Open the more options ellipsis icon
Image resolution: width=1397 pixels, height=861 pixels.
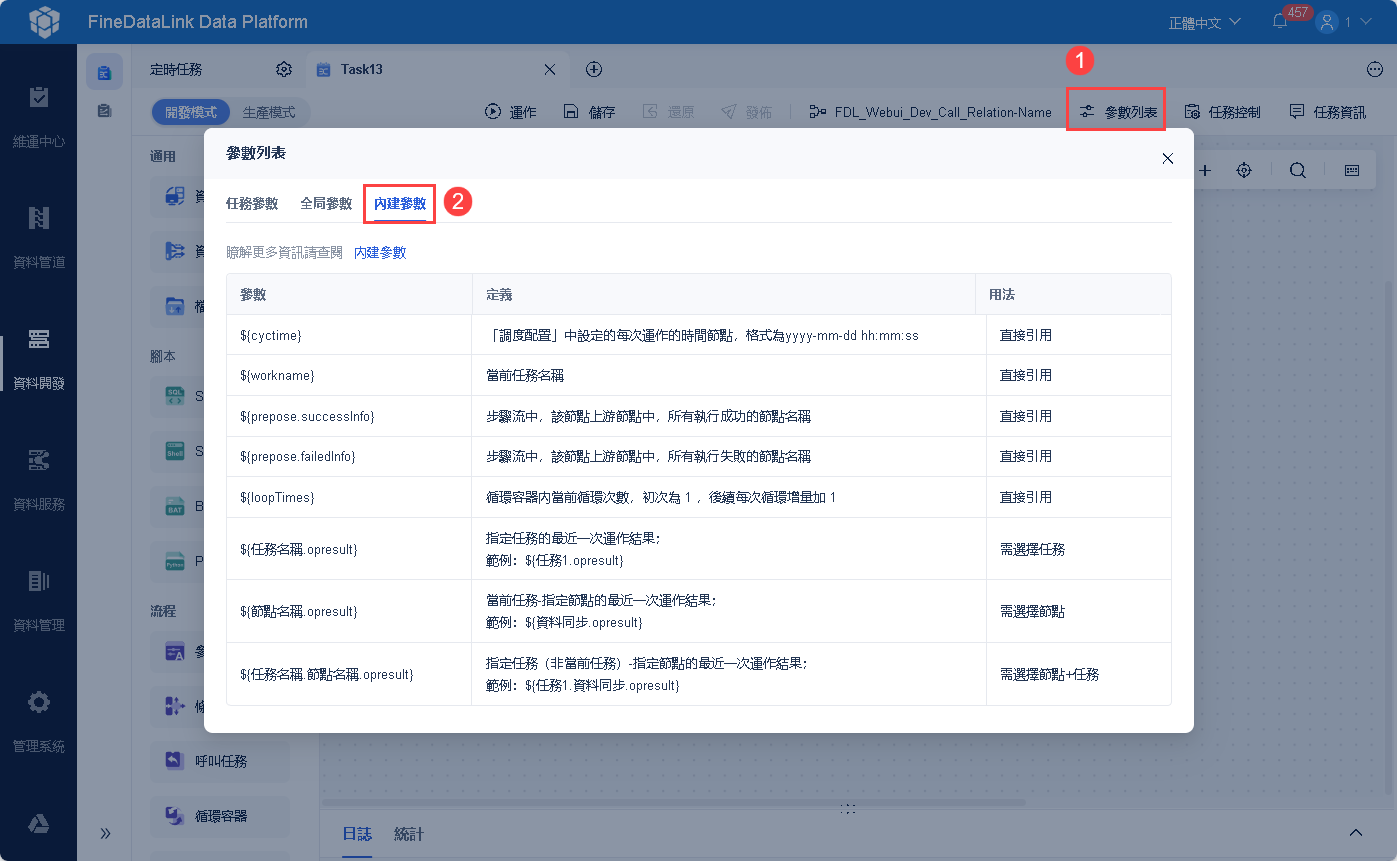(1374, 69)
